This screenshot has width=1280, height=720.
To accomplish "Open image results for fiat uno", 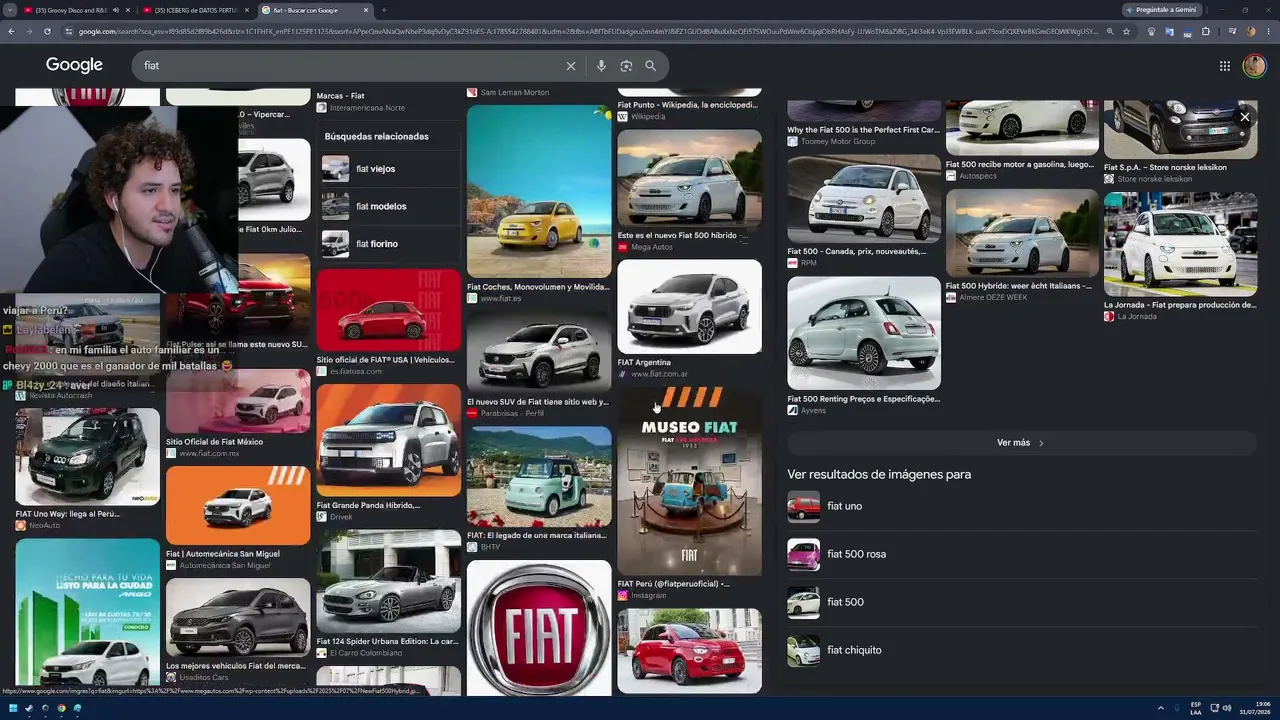I will (x=1021, y=506).
